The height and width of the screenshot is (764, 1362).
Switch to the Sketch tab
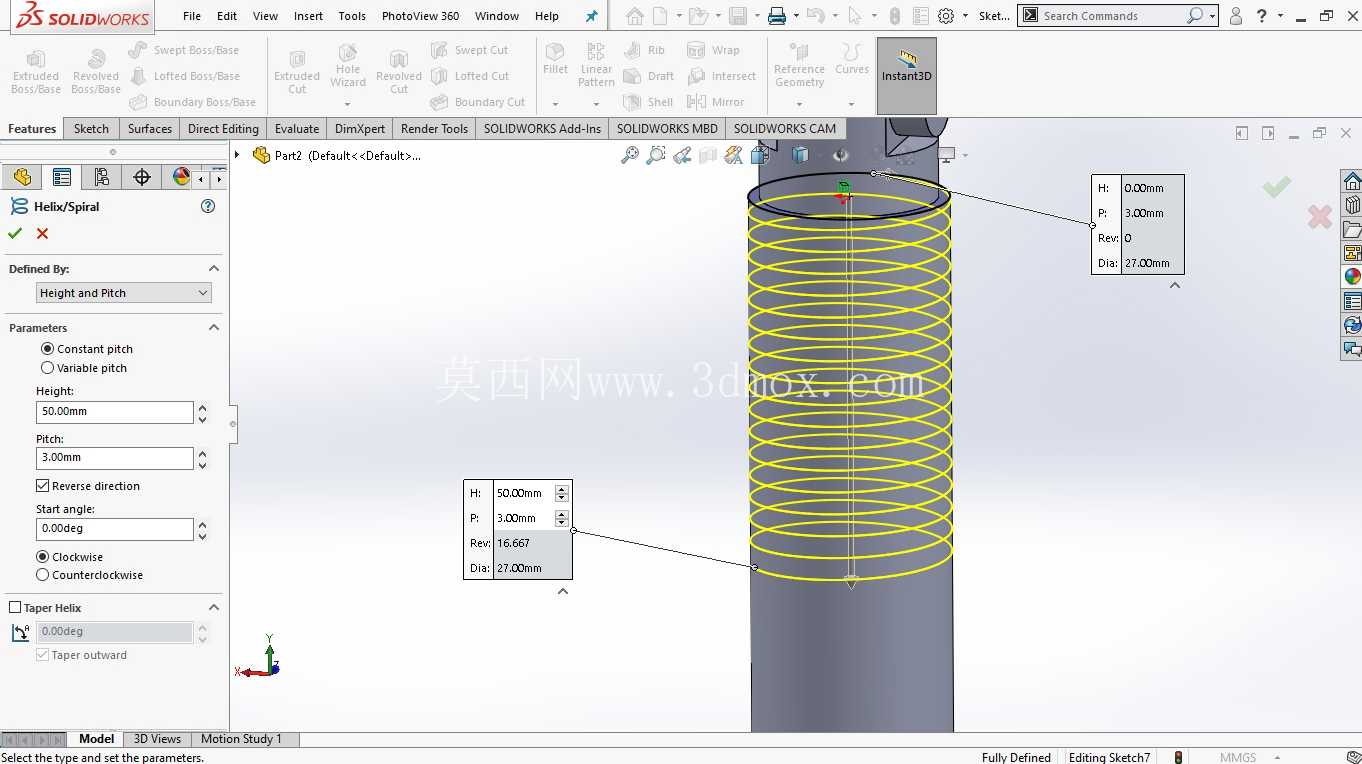point(91,129)
